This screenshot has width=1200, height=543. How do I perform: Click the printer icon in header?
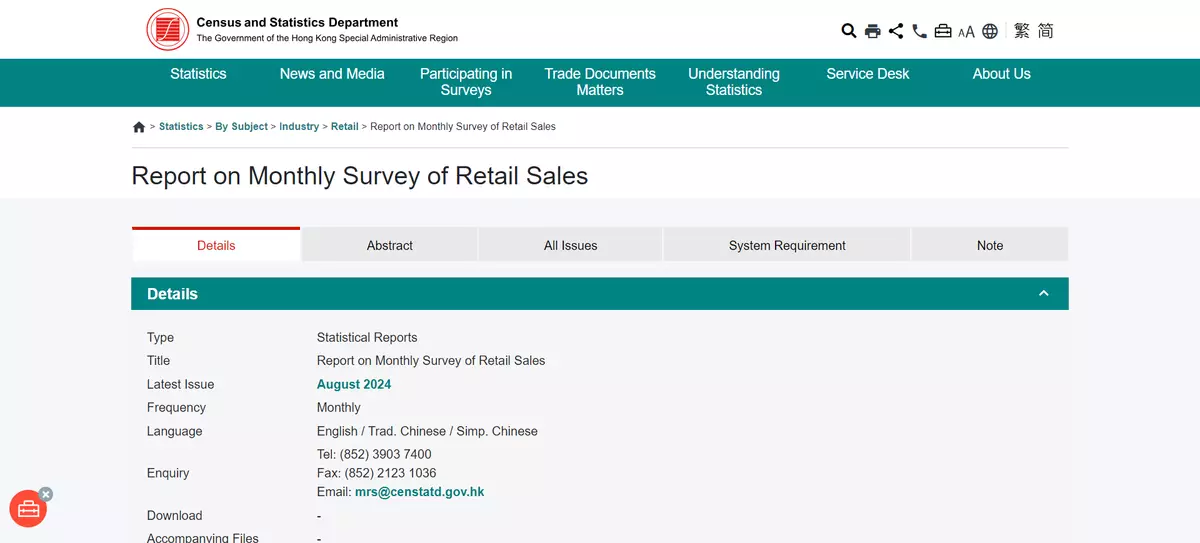(x=872, y=31)
